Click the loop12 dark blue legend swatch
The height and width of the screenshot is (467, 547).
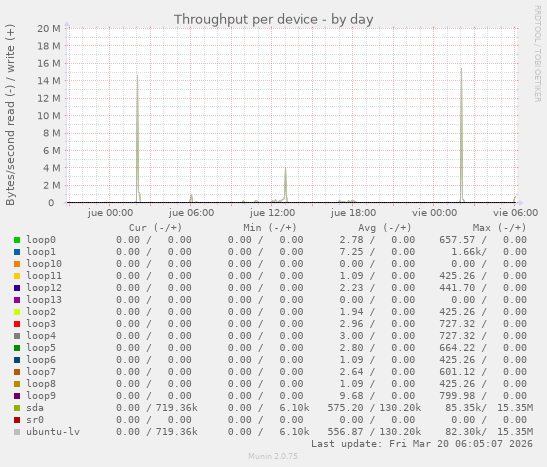point(17,288)
